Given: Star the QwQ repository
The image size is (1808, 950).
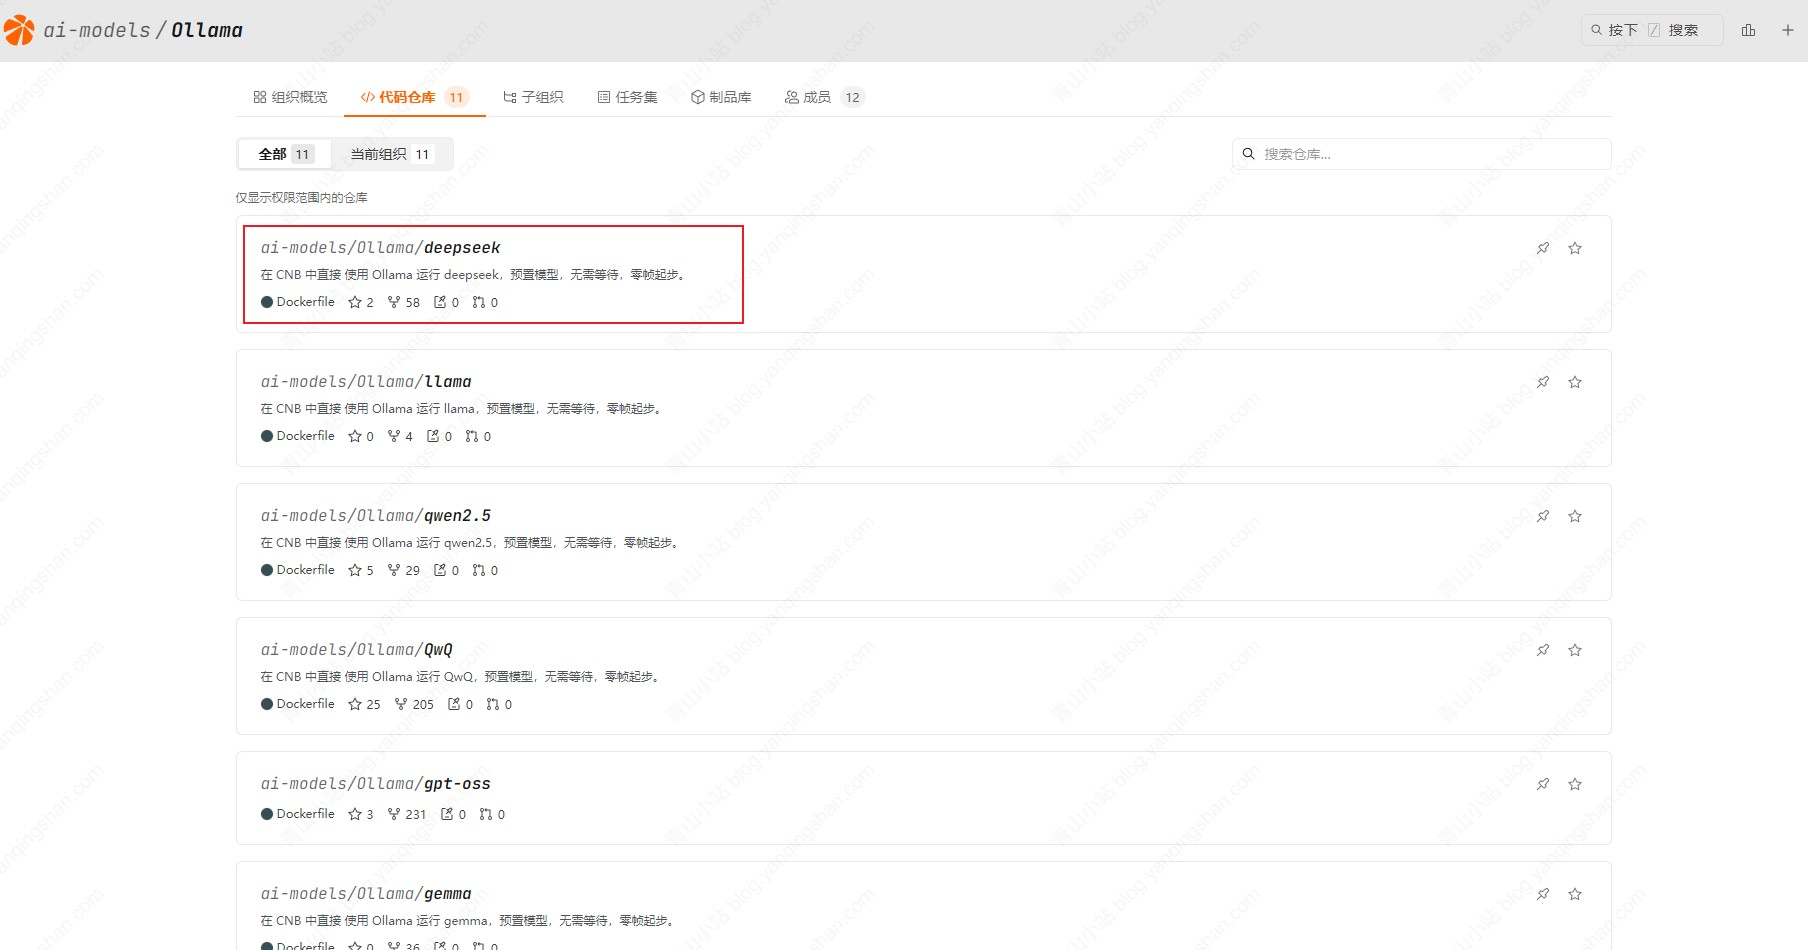Looking at the screenshot, I should (x=1575, y=650).
